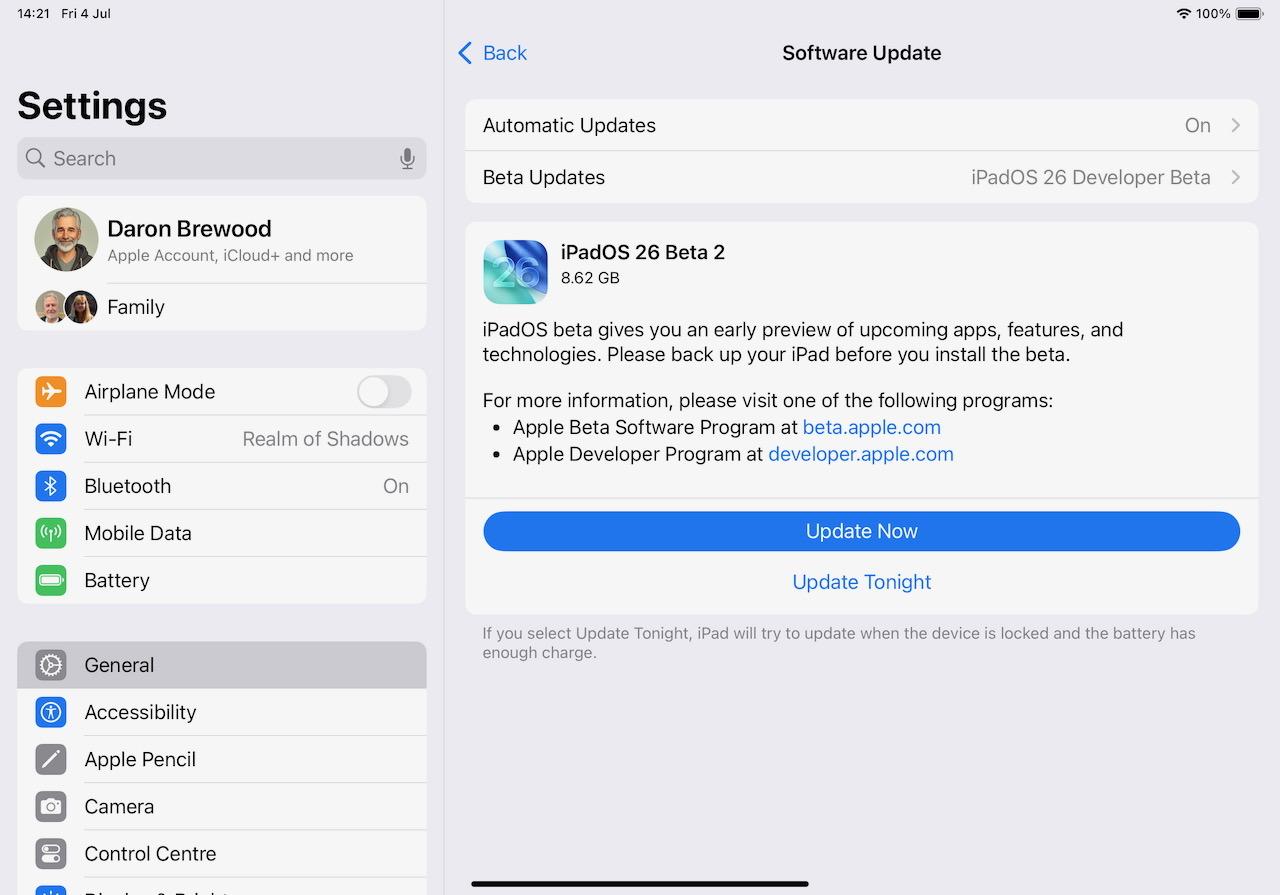This screenshot has width=1280, height=895.
Task: Tap the Airplane Mode icon
Action: 51,391
